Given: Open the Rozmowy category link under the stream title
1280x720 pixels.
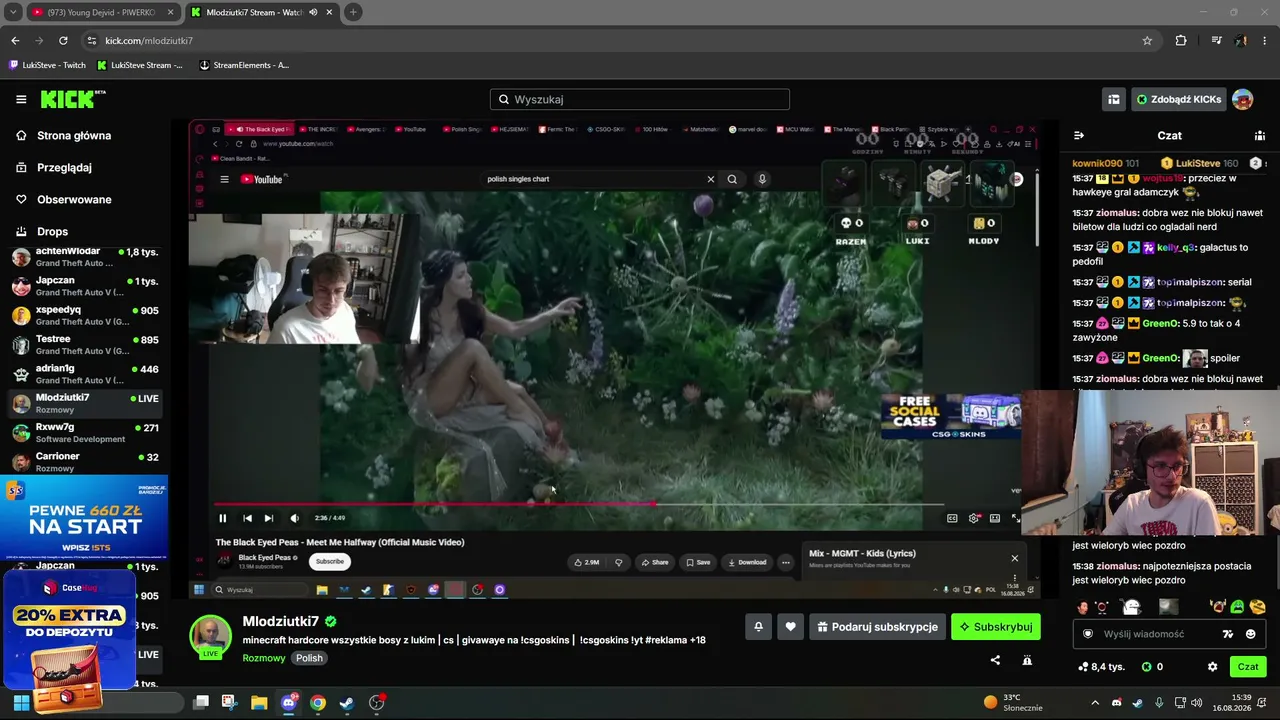Looking at the screenshot, I should (264, 658).
